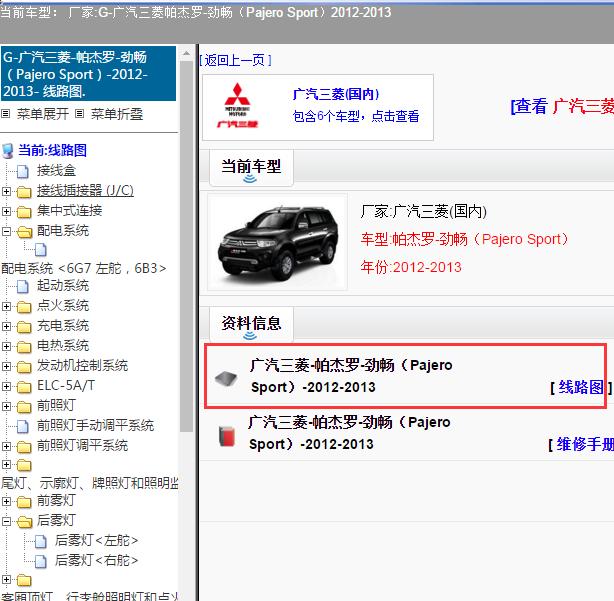This screenshot has width=614, height=601.
Task: Open the gray wiring diagram book icon
Action: (226, 378)
